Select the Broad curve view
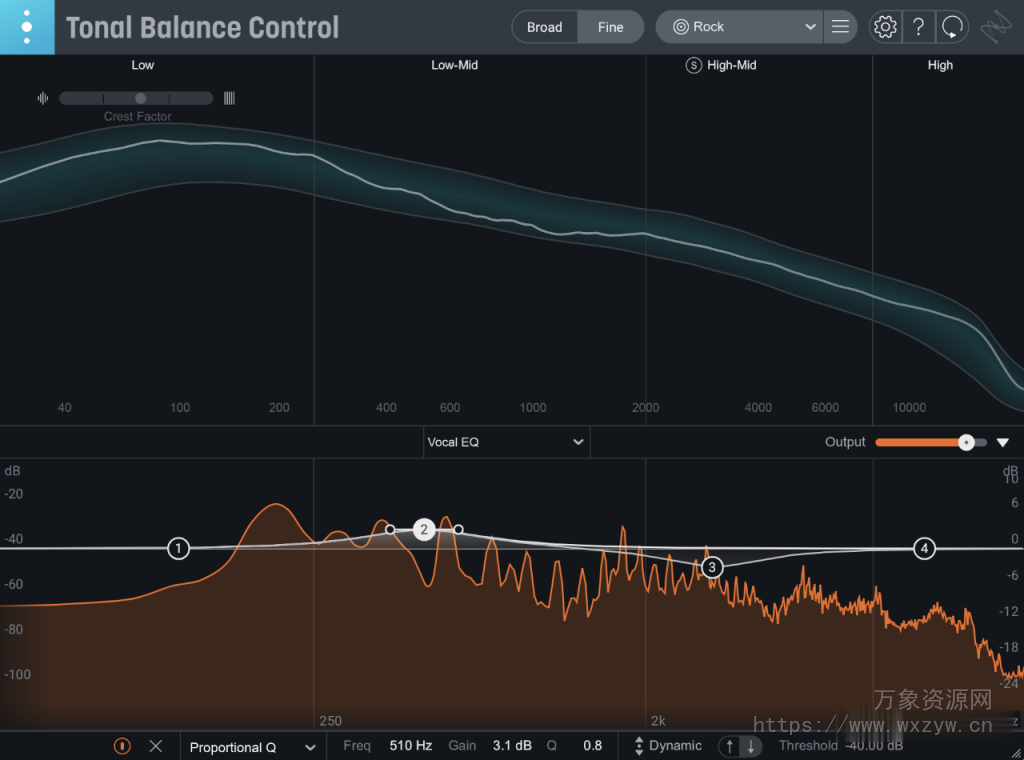The image size is (1024, 760). pyautogui.click(x=545, y=27)
